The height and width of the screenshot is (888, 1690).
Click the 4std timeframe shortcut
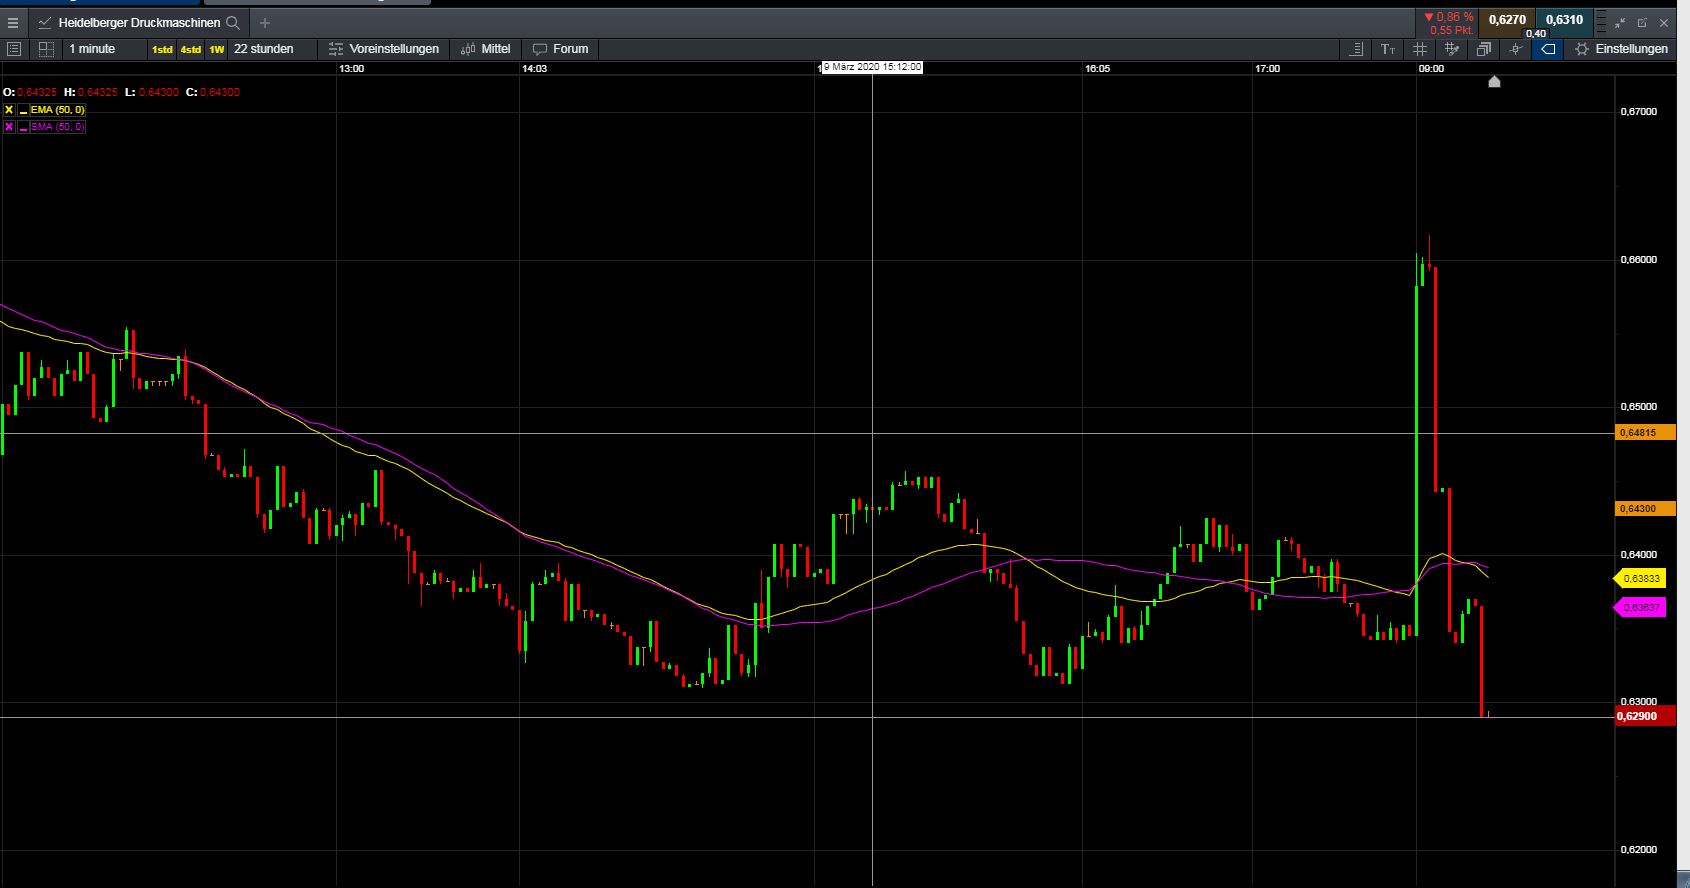click(190, 49)
